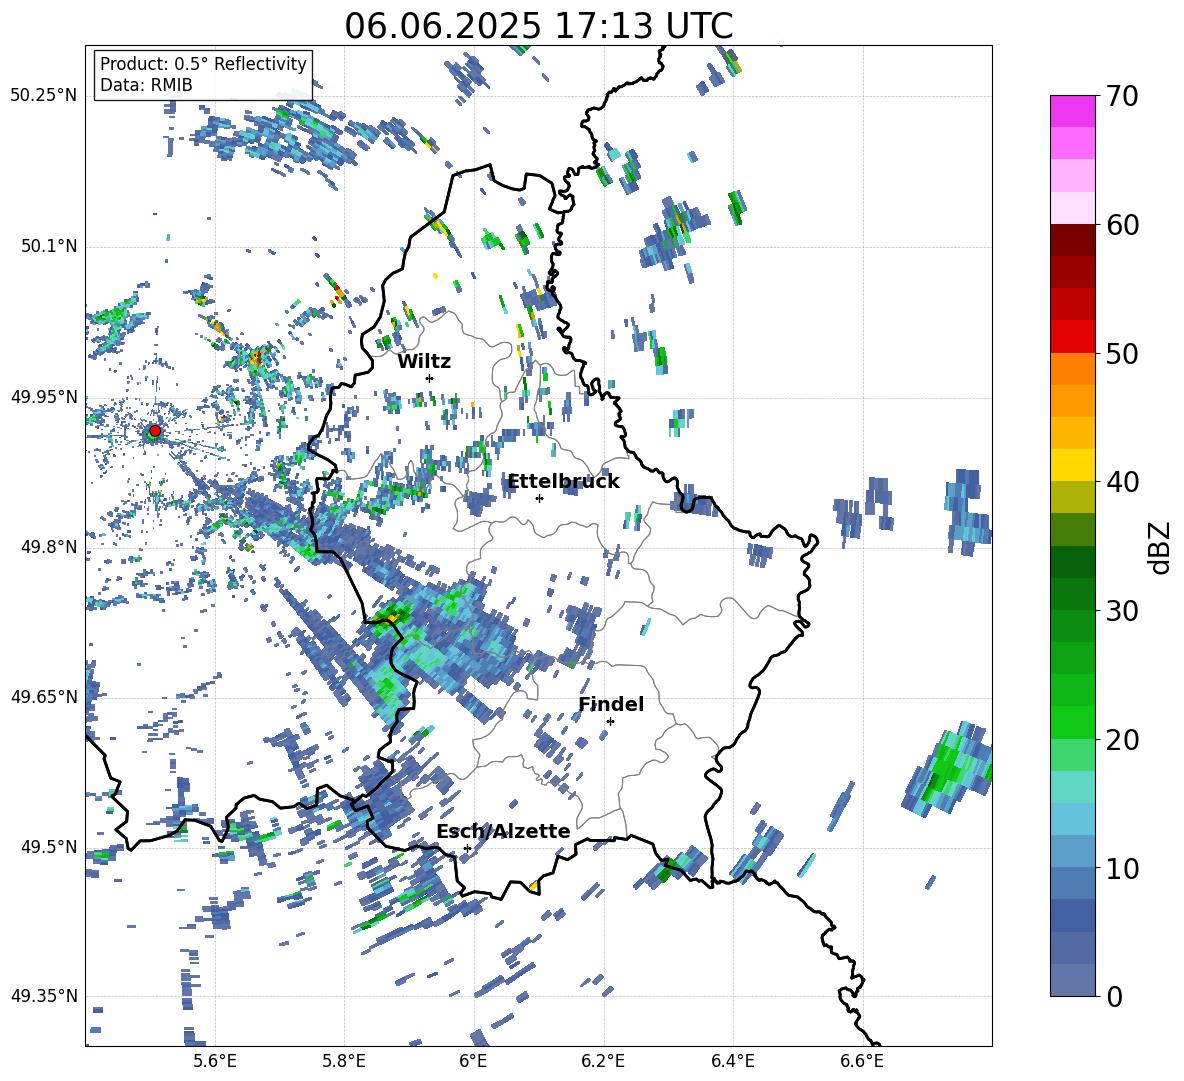Click the 20 dBZ colorbar tick label
Image resolution: width=1184 pixels, height=1081 pixels.
(x=1121, y=740)
